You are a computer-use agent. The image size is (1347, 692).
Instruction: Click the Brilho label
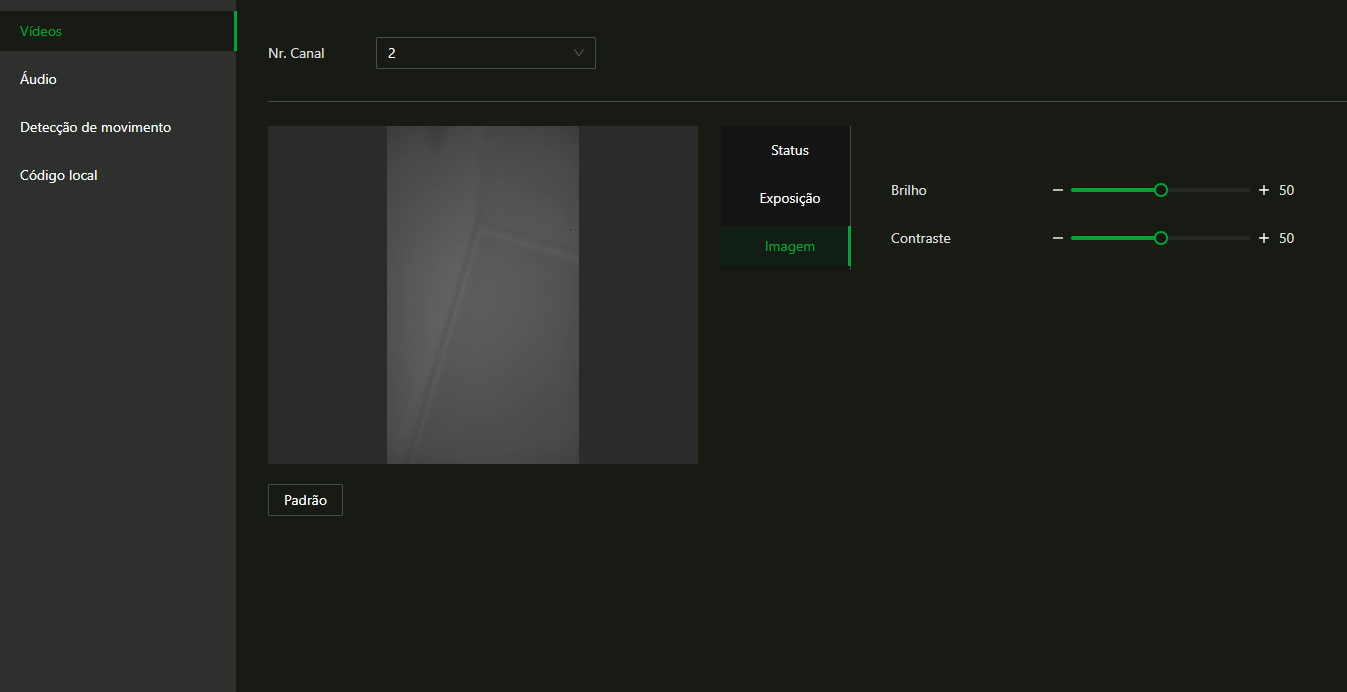(x=909, y=190)
